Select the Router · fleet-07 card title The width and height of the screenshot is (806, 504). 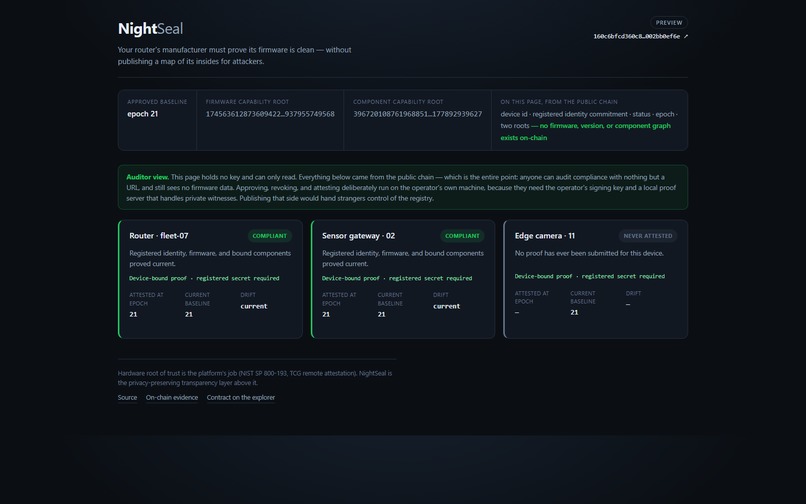click(159, 236)
